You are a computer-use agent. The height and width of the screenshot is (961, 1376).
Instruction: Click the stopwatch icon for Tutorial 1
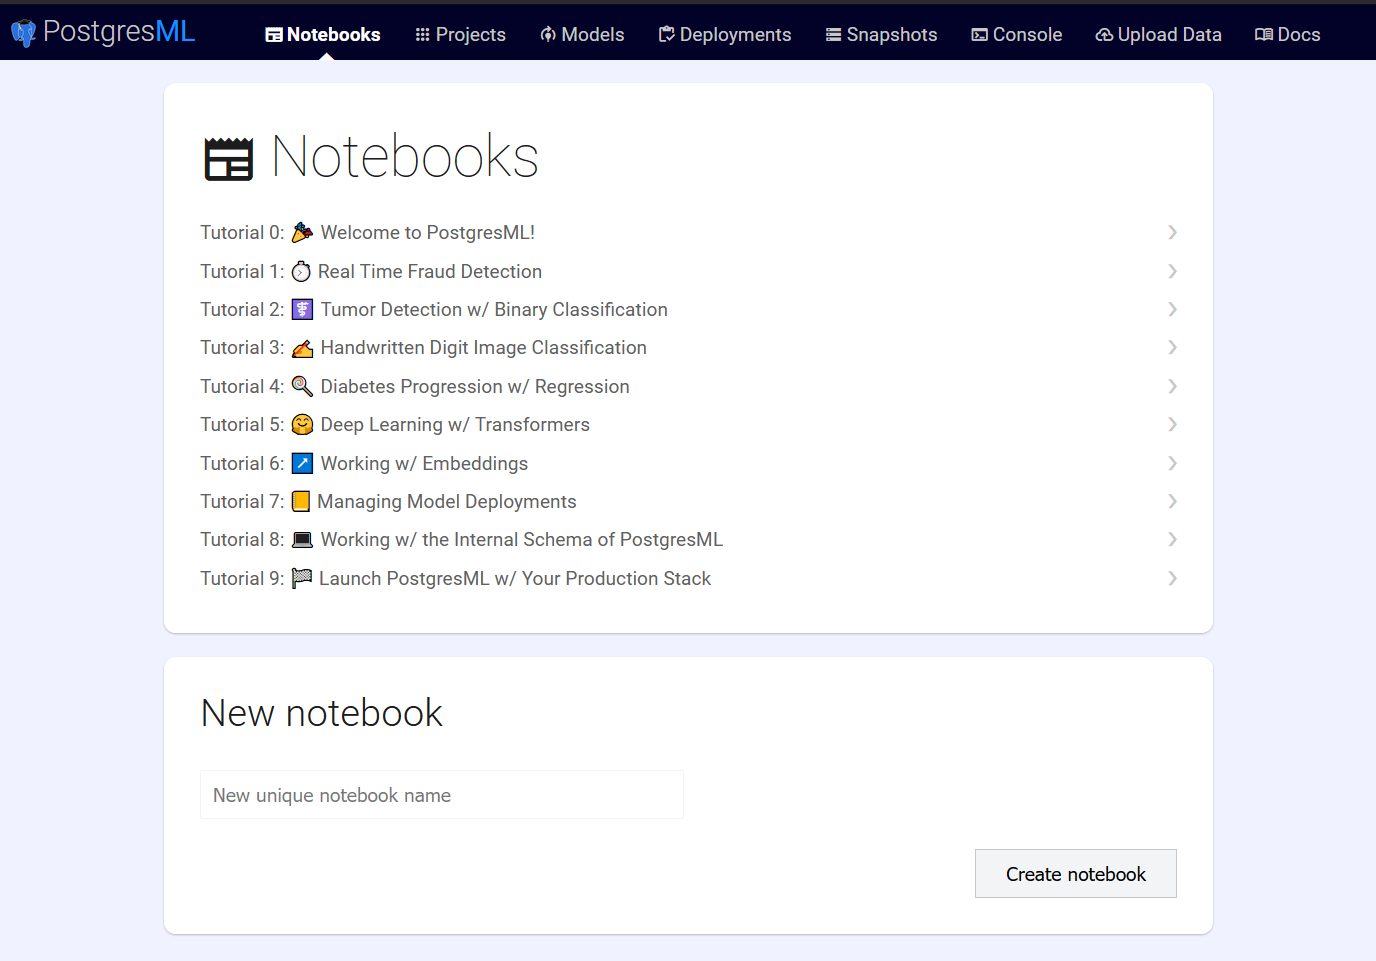[x=301, y=272]
